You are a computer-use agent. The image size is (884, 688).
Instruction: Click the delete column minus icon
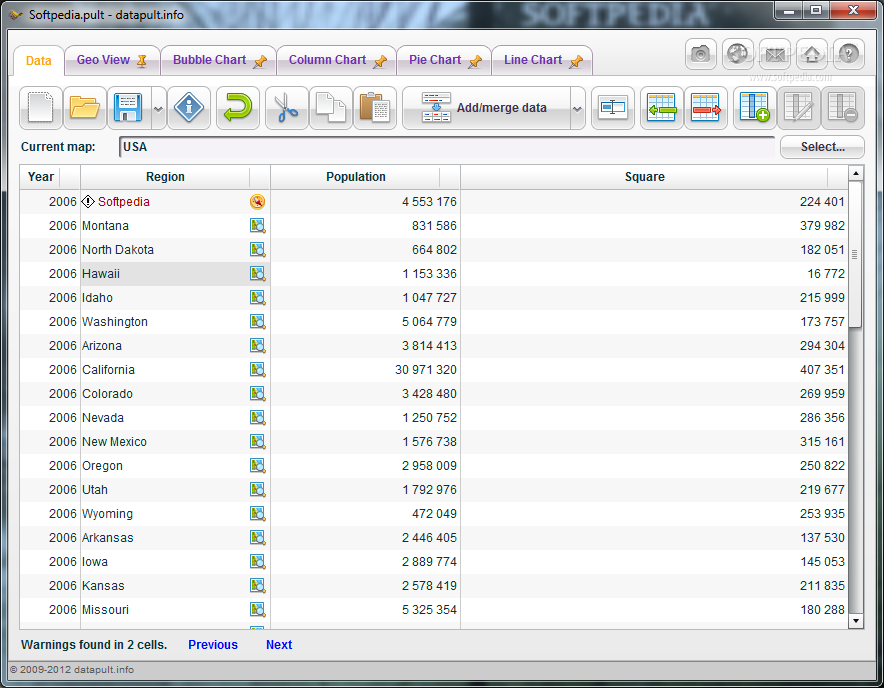[842, 108]
